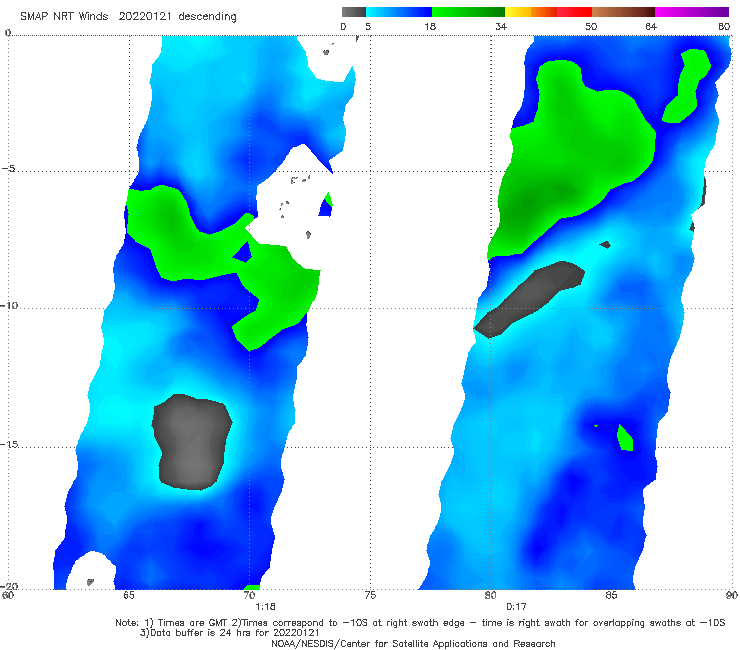740x650 pixels.
Task: Click the longitude axis label "65"
Action: tap(129, 595)
